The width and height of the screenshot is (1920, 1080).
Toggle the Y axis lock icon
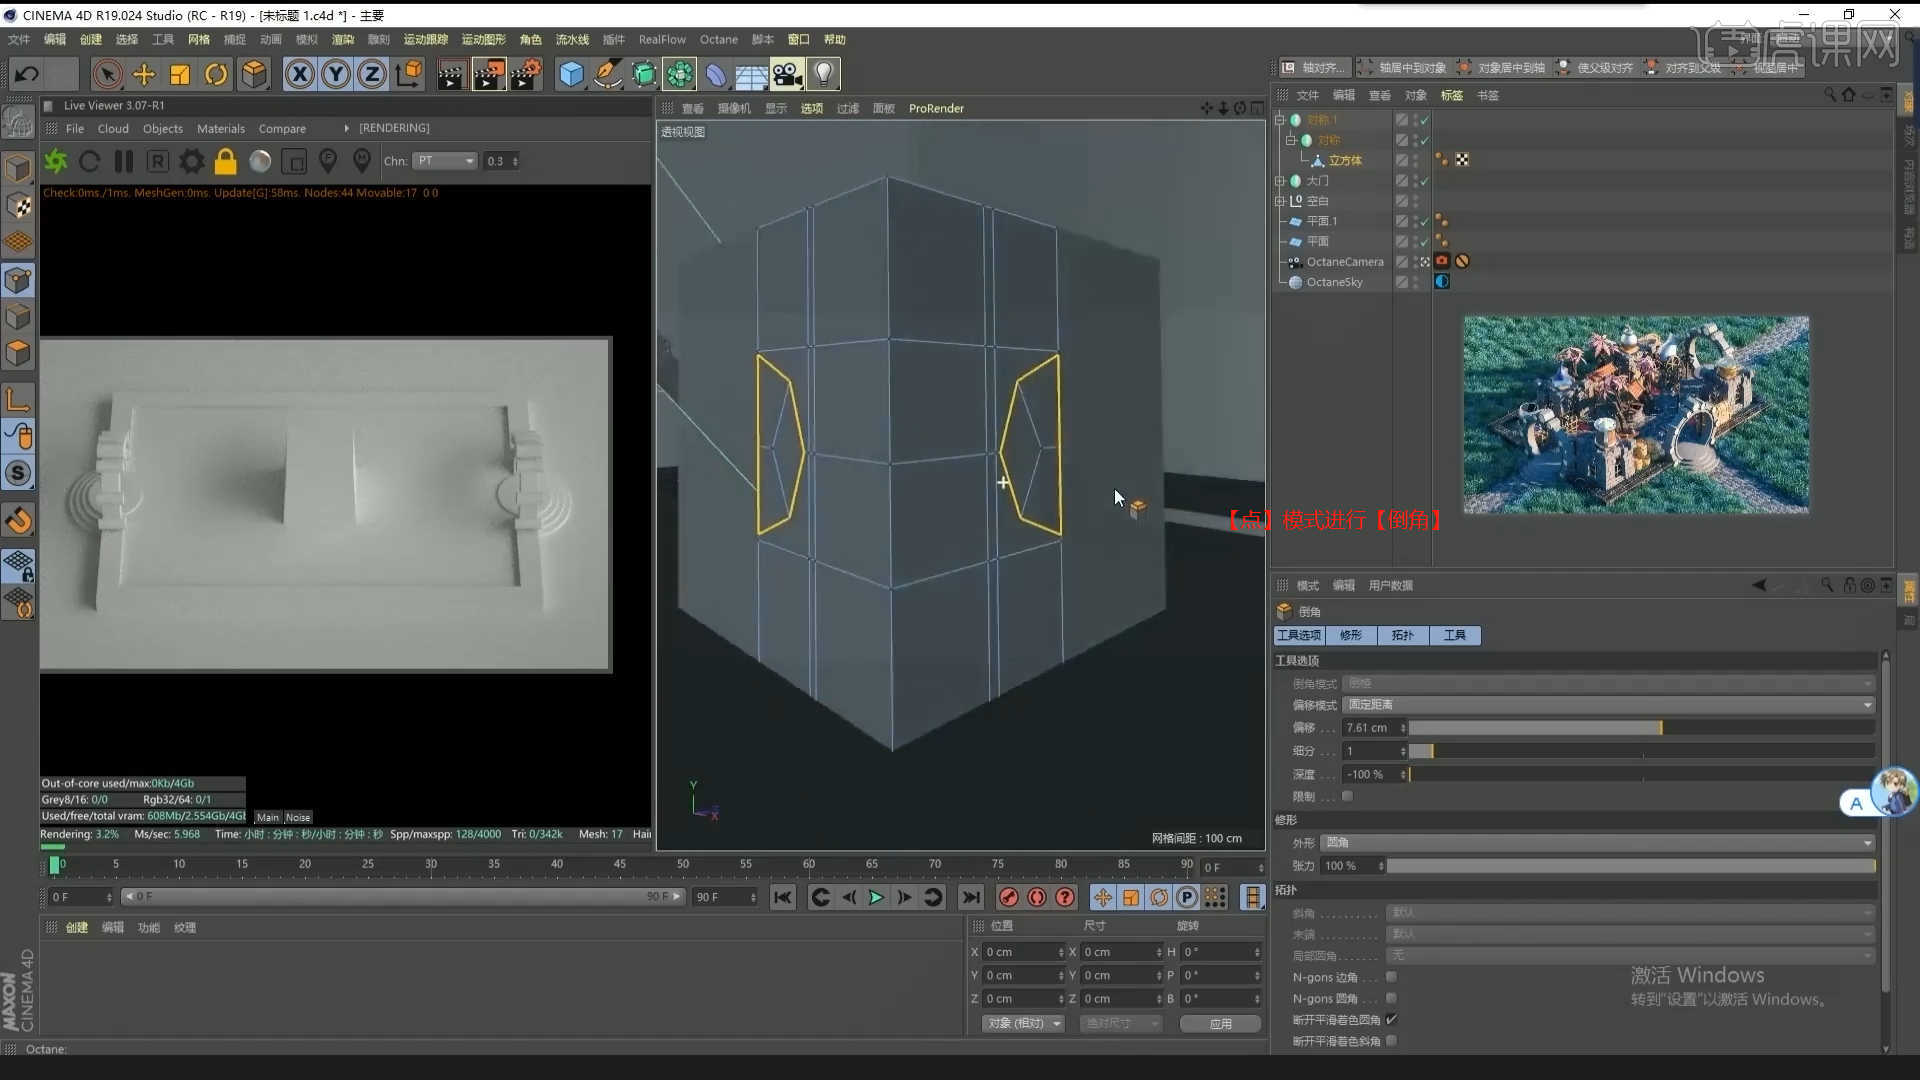point(336,74)
